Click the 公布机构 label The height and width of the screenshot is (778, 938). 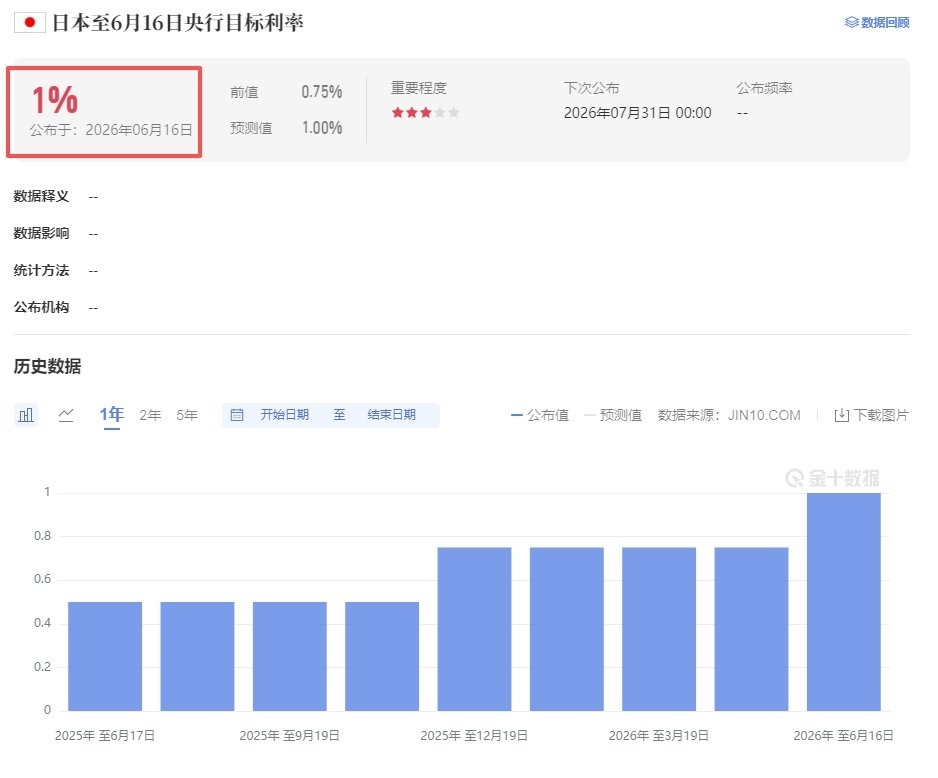coord(41,307)
